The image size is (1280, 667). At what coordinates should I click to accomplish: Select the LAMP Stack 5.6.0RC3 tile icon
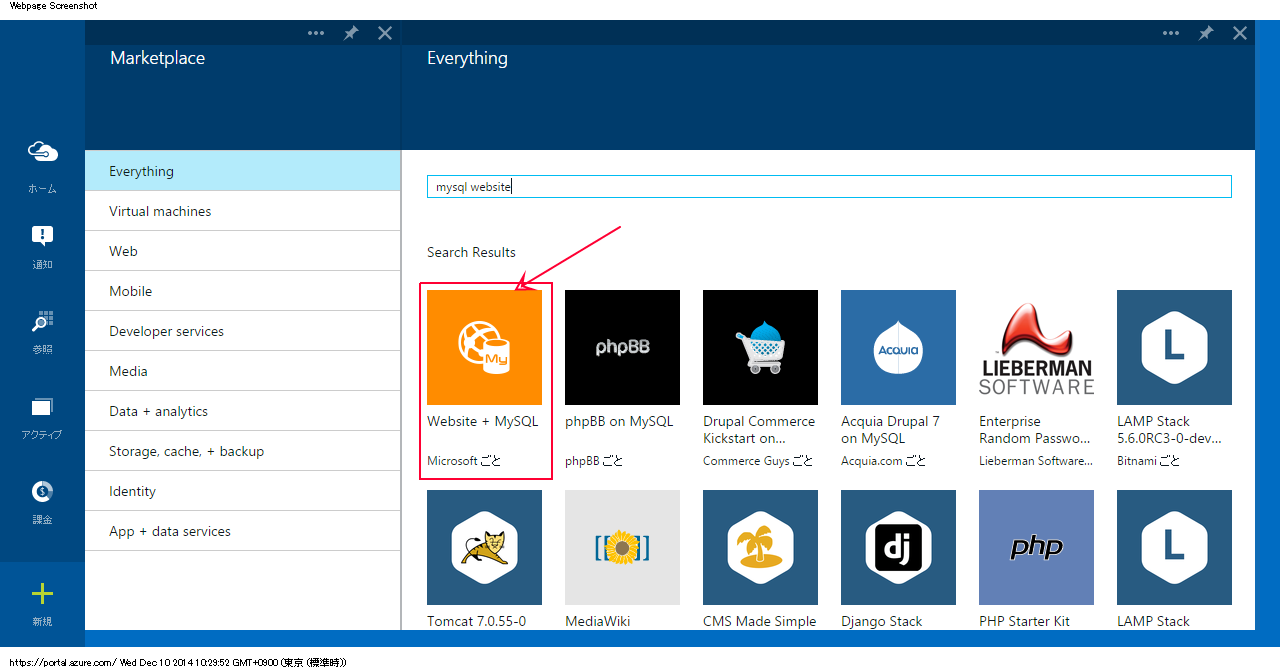1174,347
